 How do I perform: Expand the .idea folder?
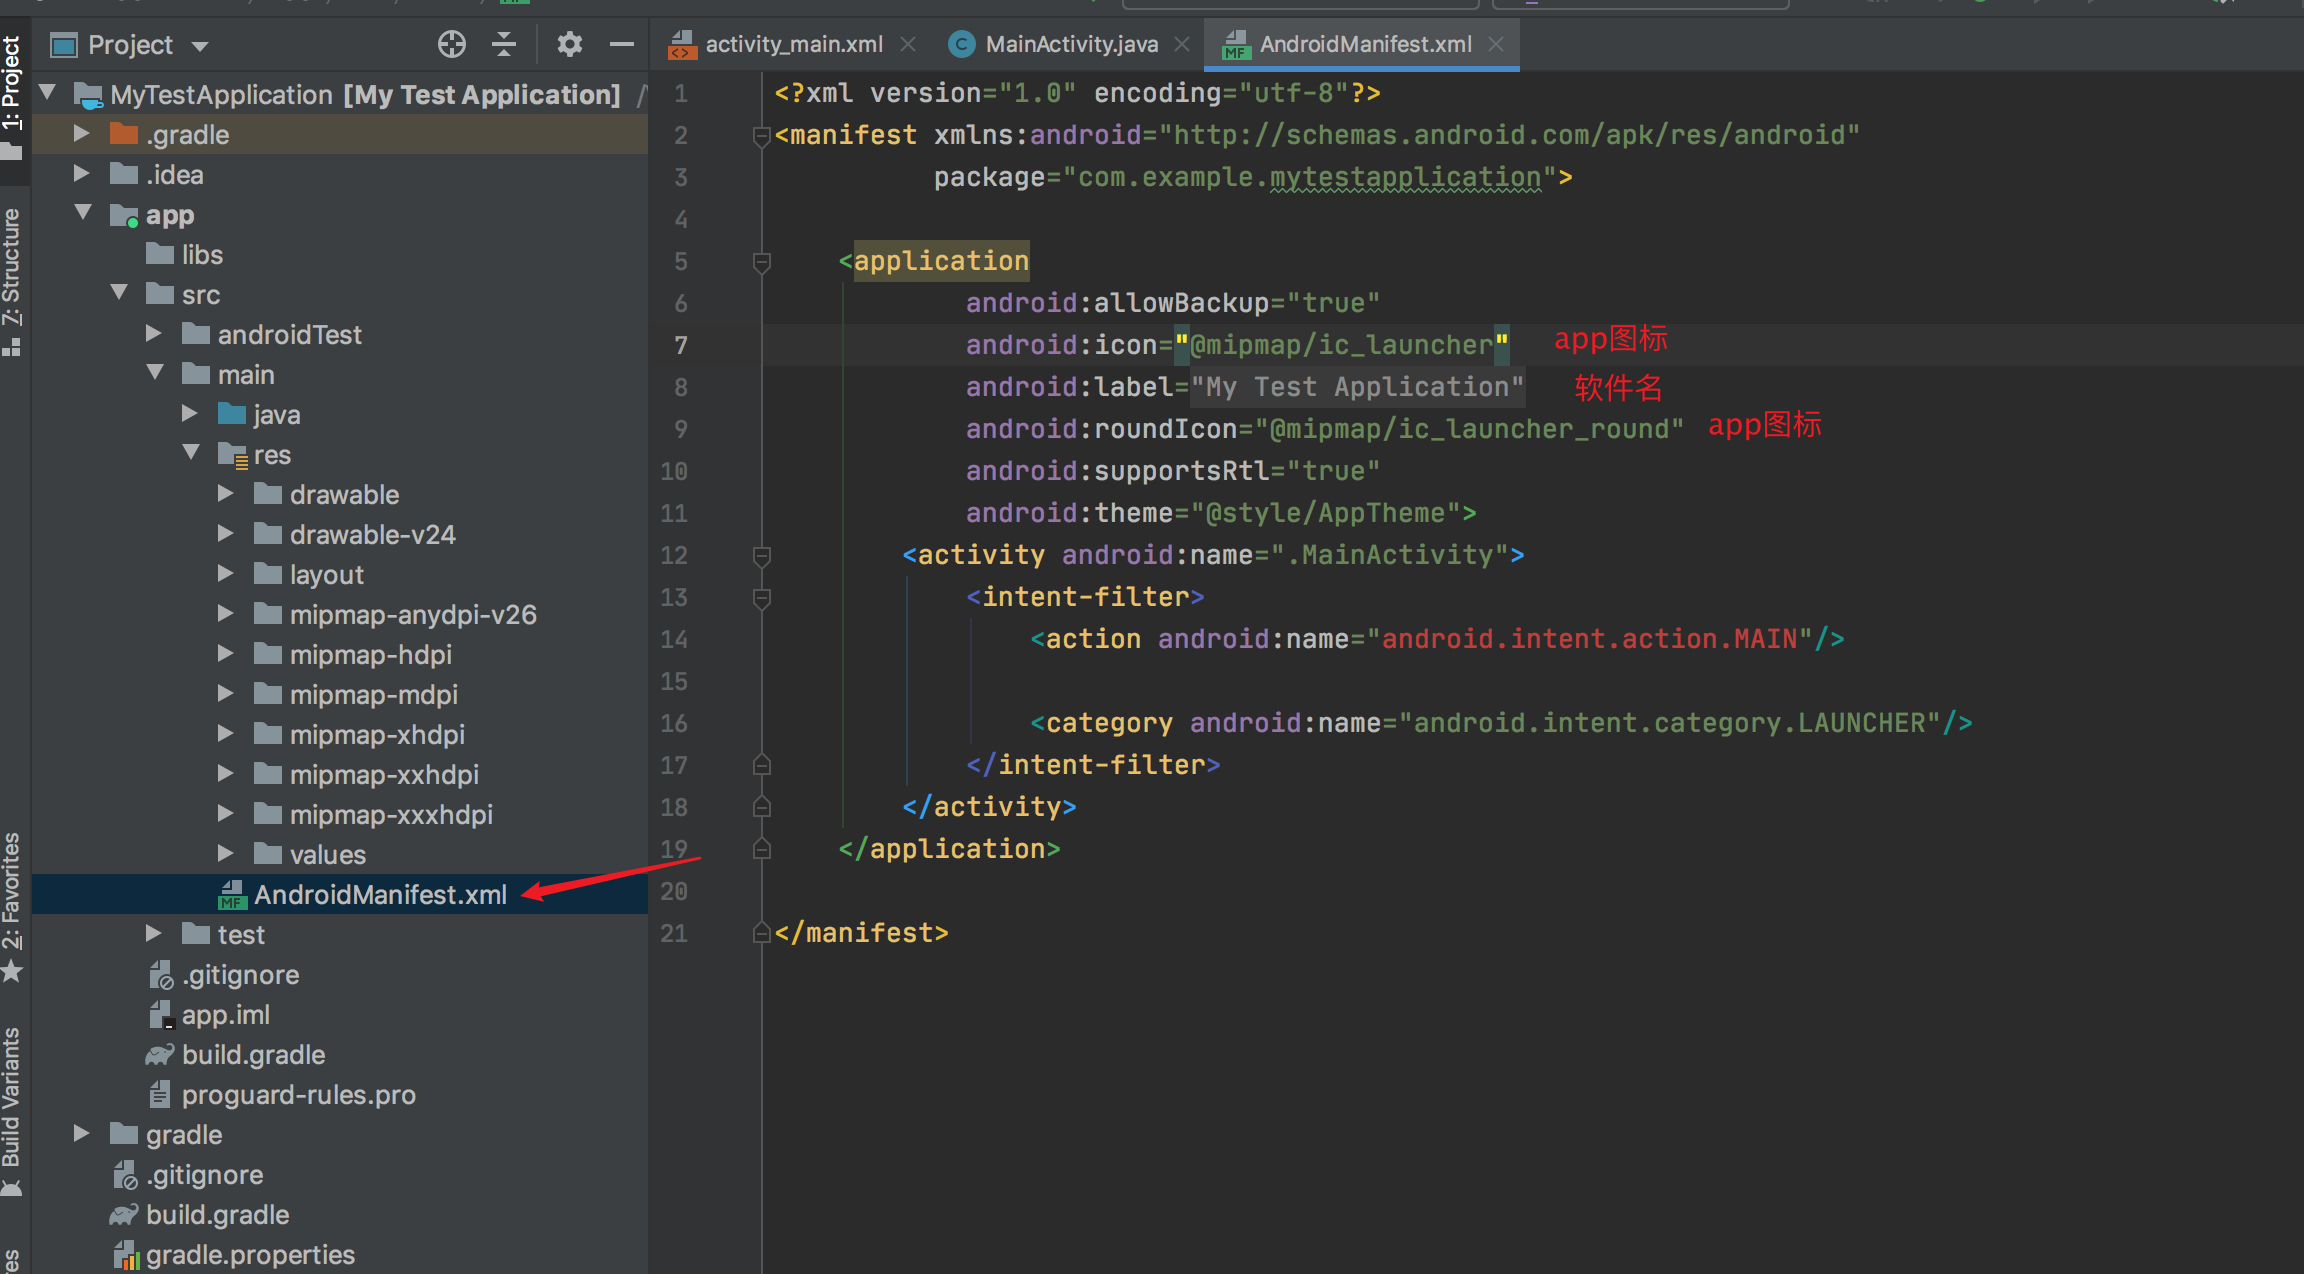coord(82,173)
